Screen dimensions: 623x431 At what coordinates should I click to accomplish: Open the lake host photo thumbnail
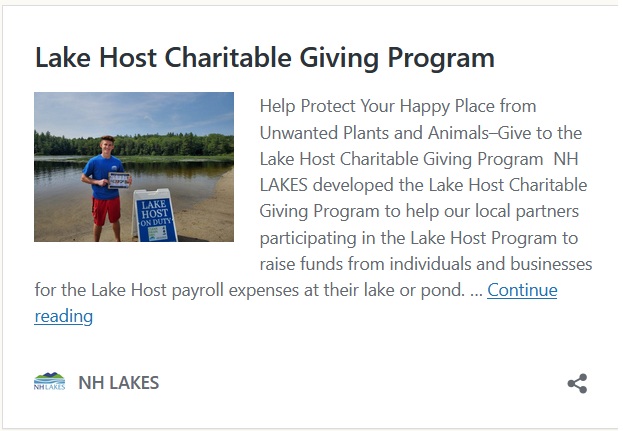134,167
